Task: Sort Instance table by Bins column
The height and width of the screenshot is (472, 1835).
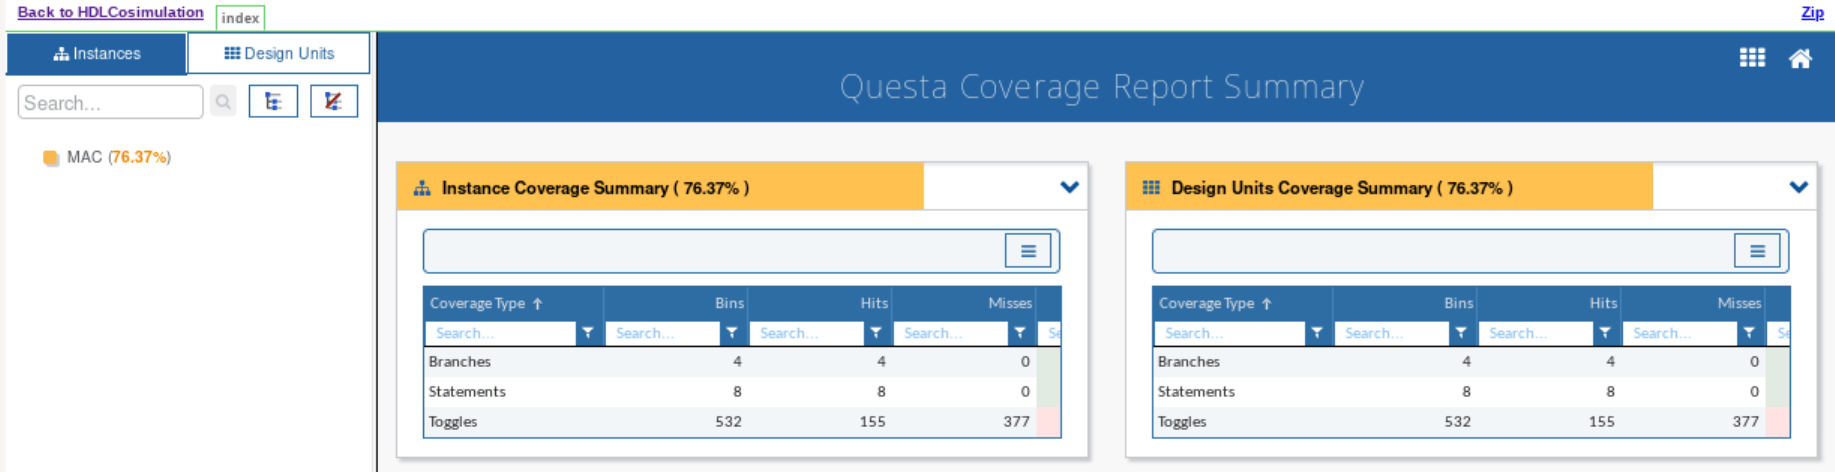Action: coord(675,303)
